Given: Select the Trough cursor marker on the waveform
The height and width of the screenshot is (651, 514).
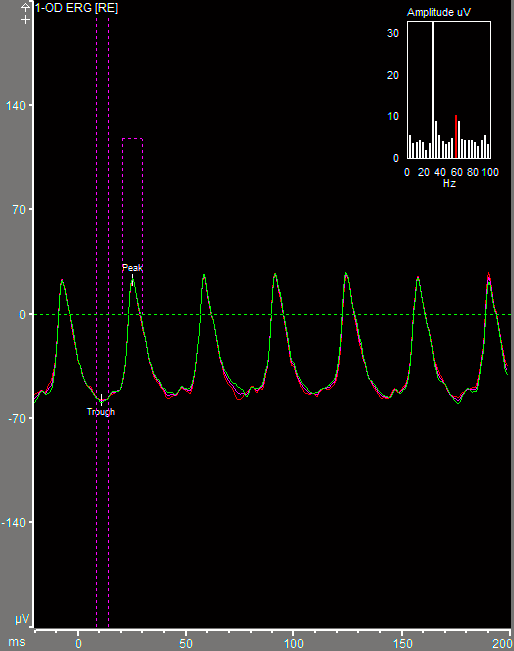Looking at the screenshot, I should tap(101, 399).
